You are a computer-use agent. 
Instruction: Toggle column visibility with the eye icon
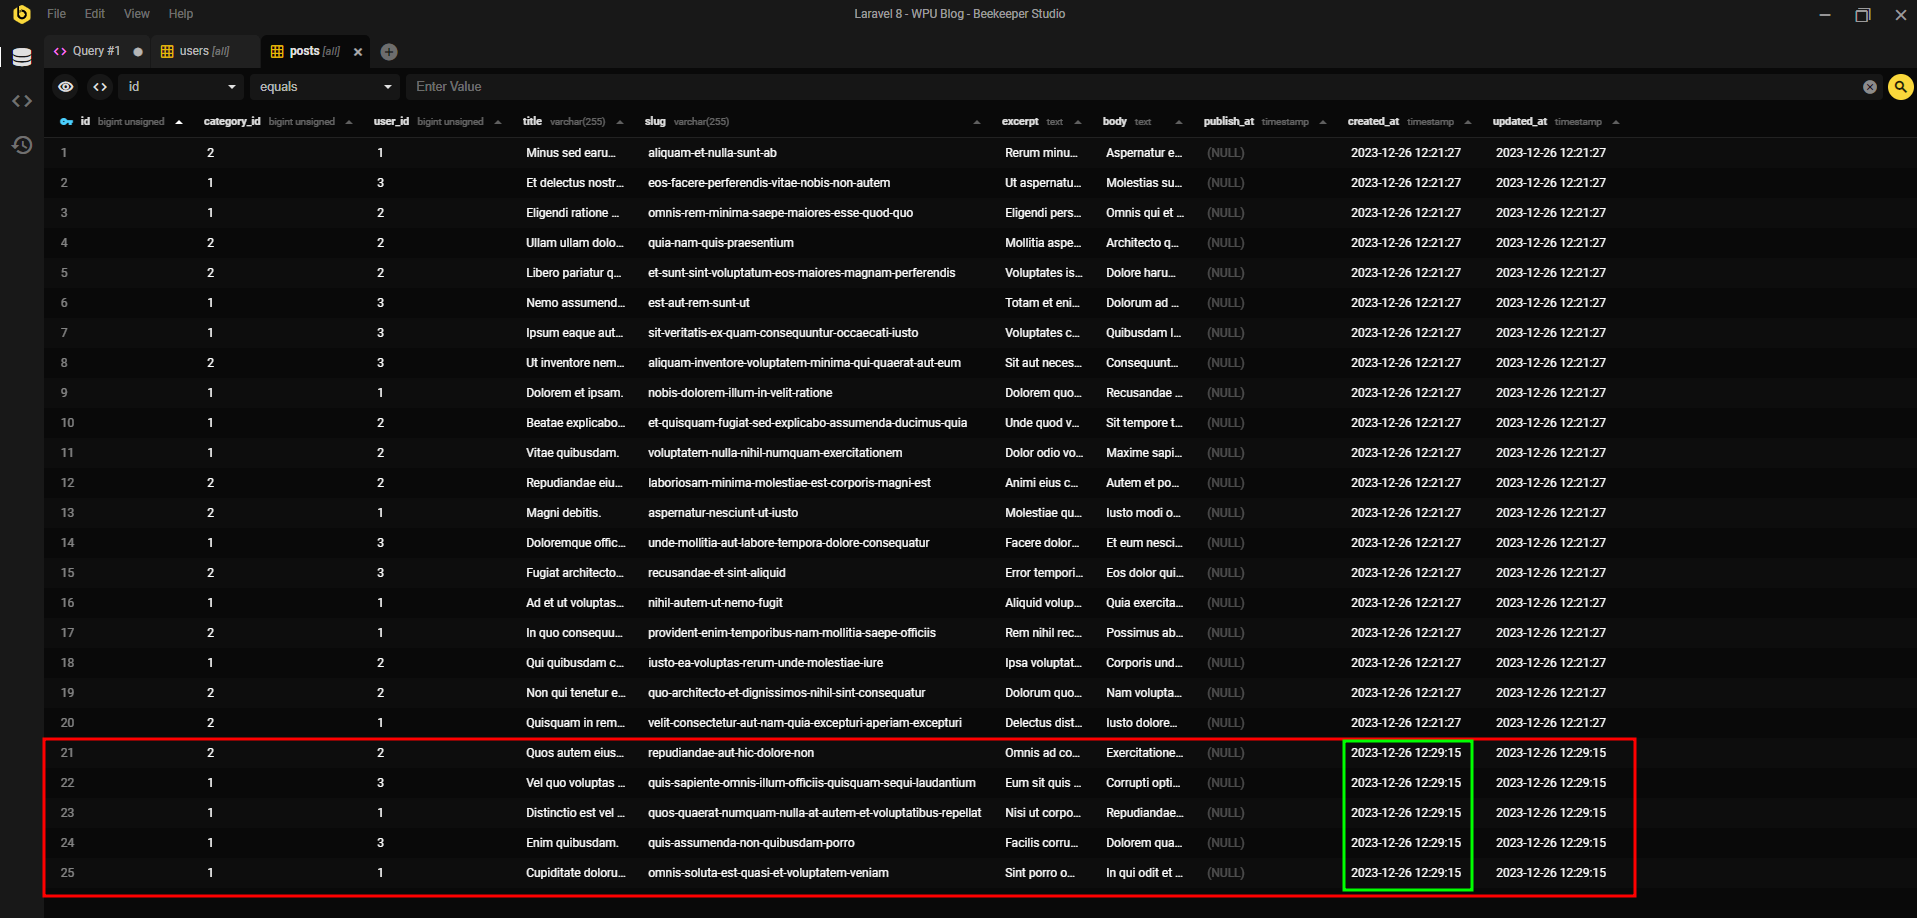[x=66, y=87]
